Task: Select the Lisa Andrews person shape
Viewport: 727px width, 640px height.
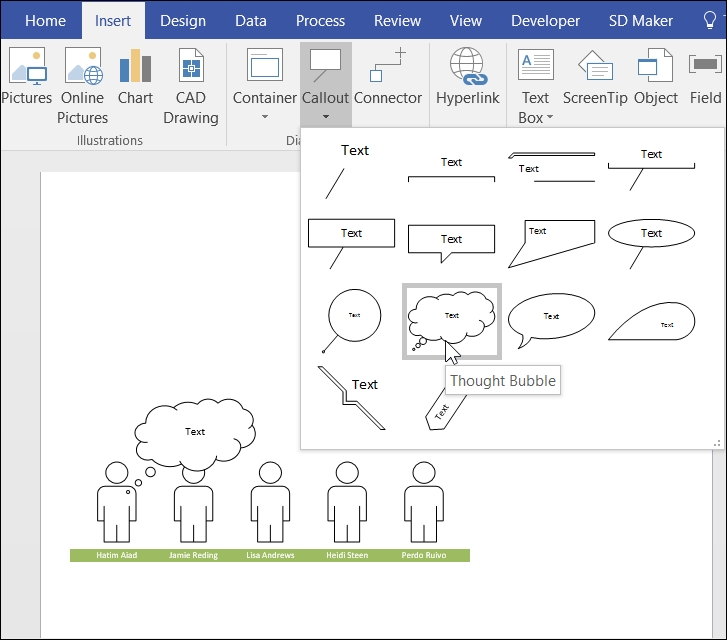Action: pyautogui.click(x=270, y=502)
